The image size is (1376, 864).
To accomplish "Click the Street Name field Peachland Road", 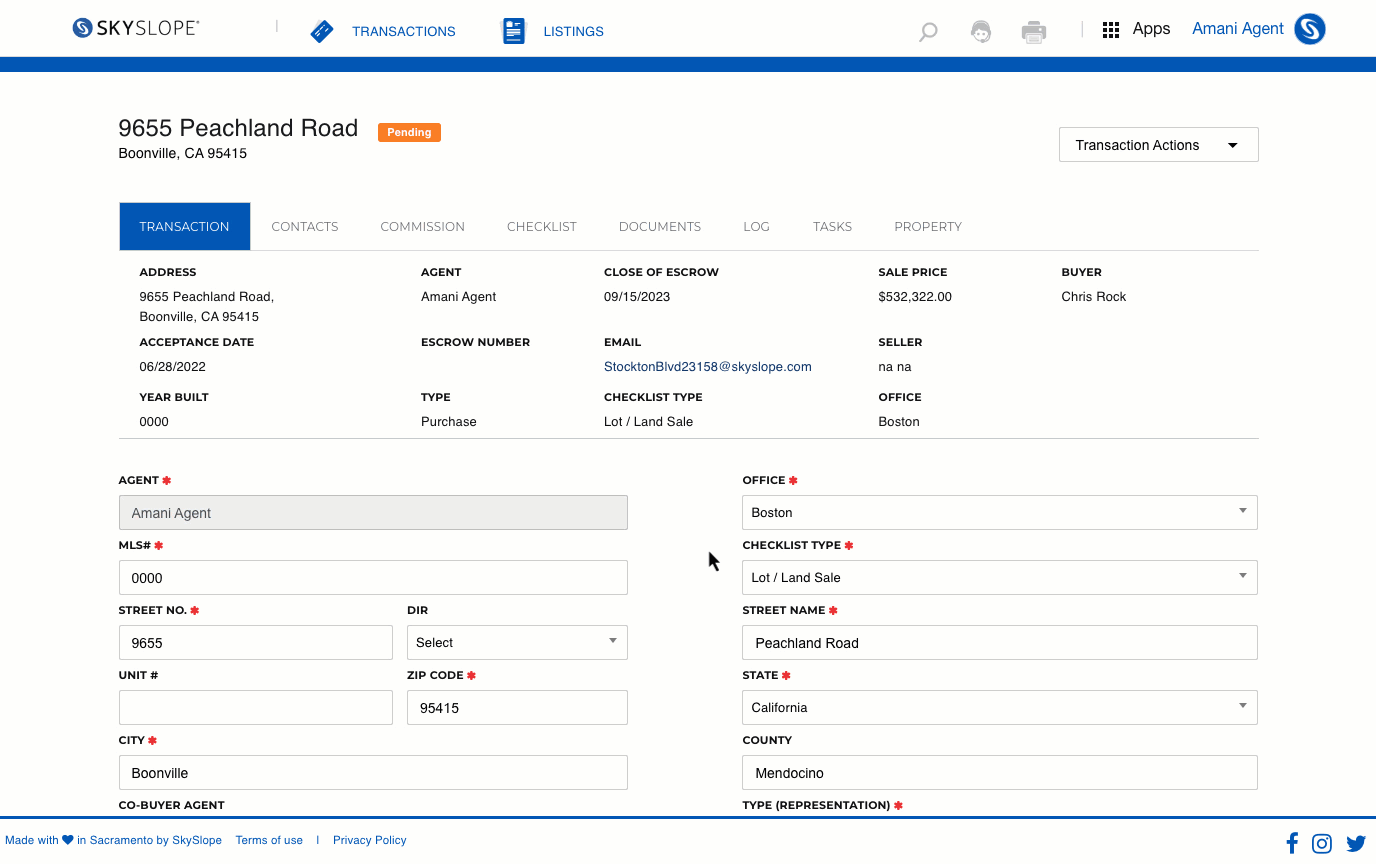I will [x=999, y=643].
